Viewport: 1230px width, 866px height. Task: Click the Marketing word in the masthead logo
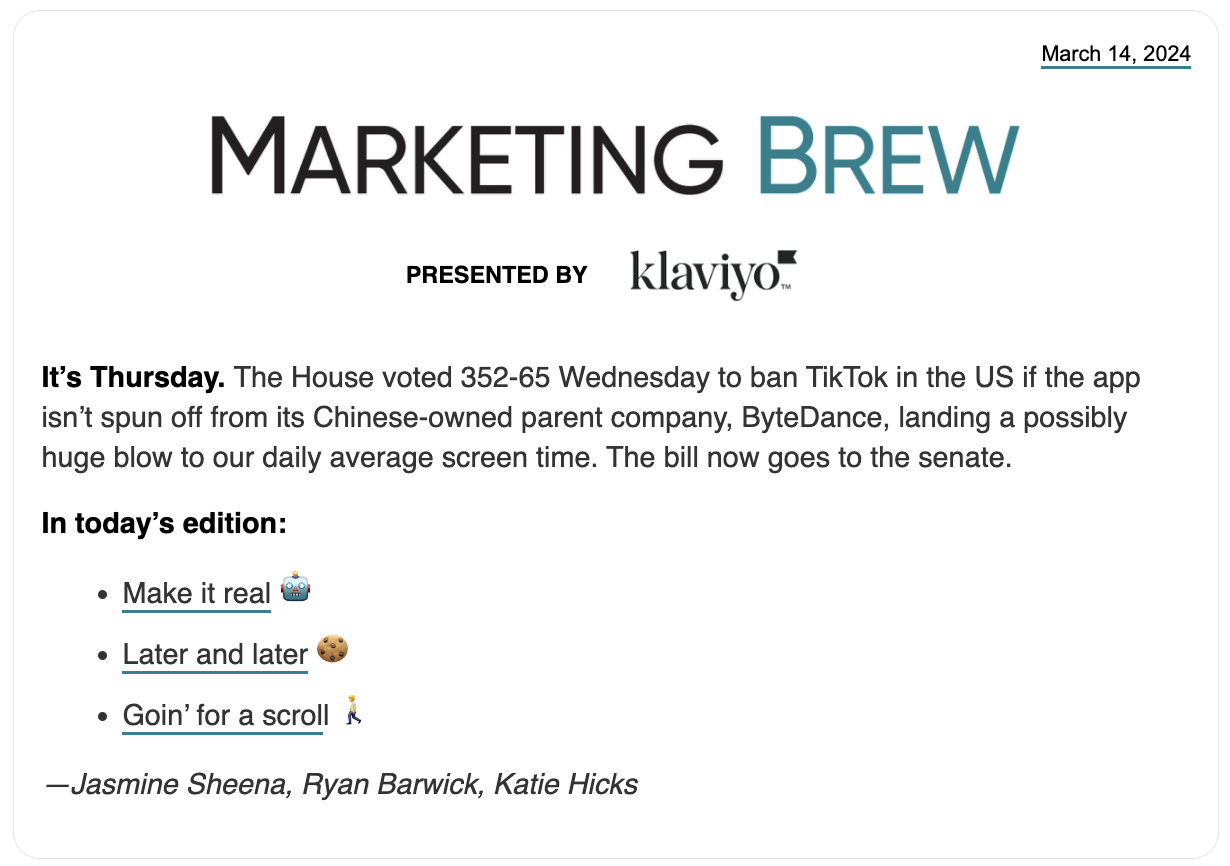coord(466,157)
